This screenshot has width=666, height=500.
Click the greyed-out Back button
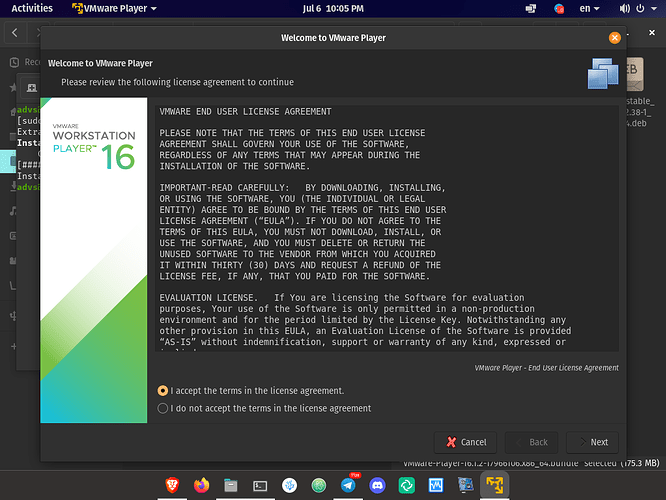click(x=531, y=442)
